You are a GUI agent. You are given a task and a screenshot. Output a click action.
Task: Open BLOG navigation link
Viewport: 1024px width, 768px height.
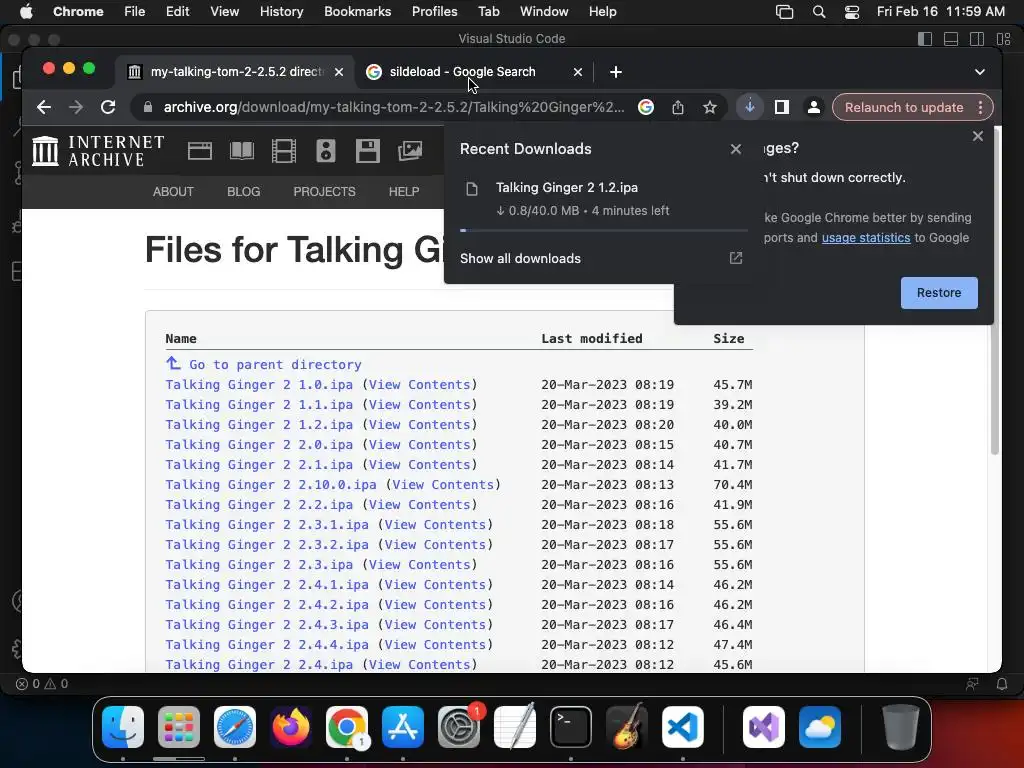[x=244, y=191]
